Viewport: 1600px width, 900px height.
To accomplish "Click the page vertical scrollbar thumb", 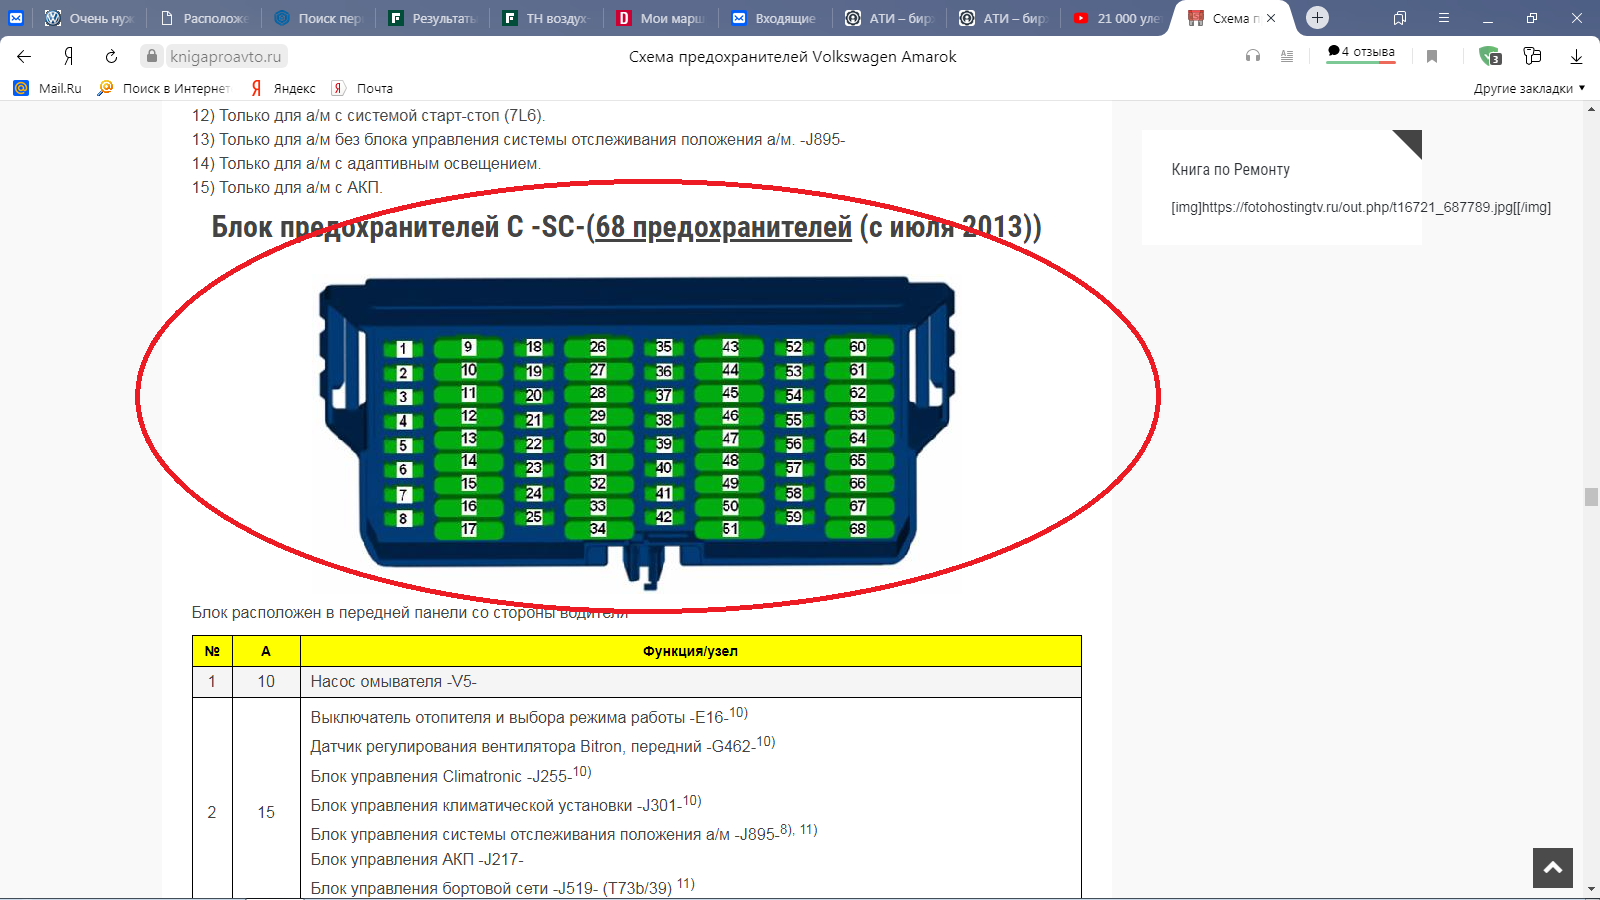I will 1591,497.
